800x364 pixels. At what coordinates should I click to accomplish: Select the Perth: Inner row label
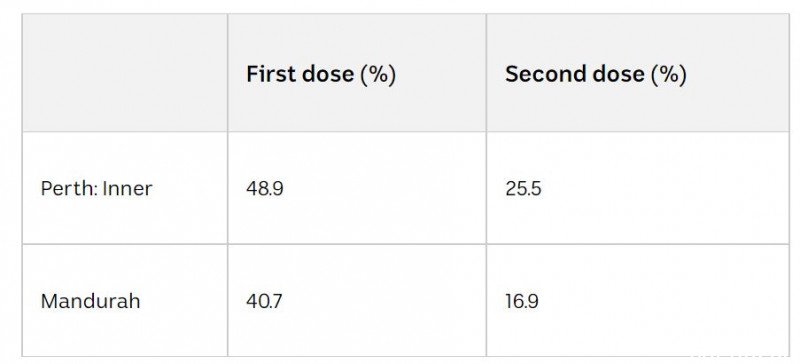pyautogui.click(x=96, y=189)
